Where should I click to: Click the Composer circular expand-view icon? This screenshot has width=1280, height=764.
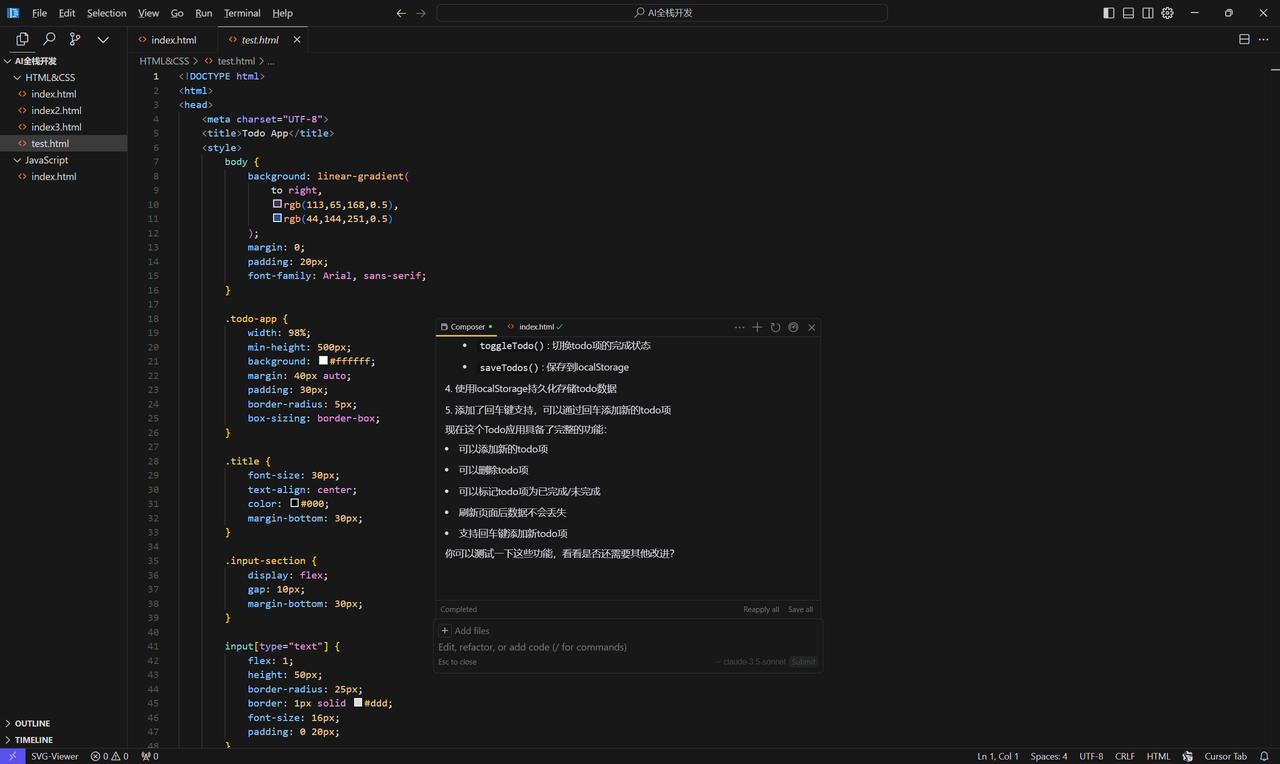coord(793,327)
